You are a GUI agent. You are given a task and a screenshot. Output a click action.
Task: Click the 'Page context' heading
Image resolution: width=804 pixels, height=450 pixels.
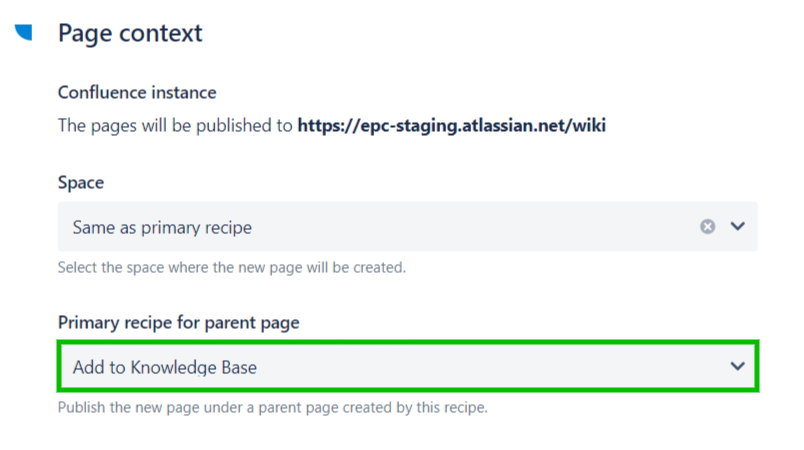pyautogui.click(x=130, y=33)
